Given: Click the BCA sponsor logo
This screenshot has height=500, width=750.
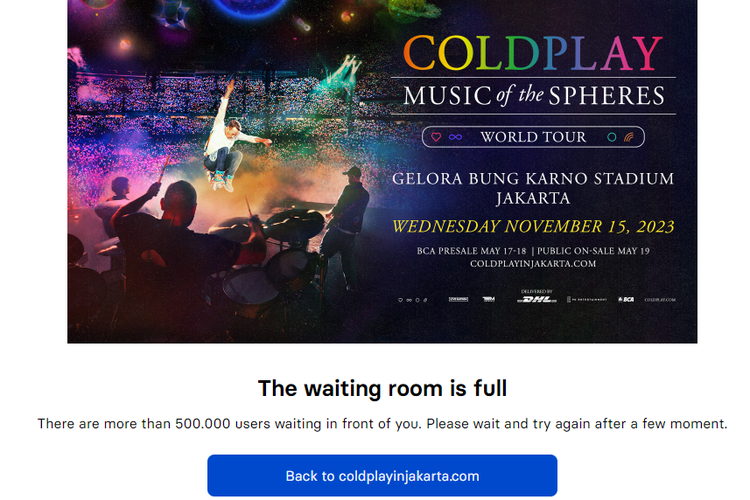Looking at the screenshot, I should click(626, 299).
